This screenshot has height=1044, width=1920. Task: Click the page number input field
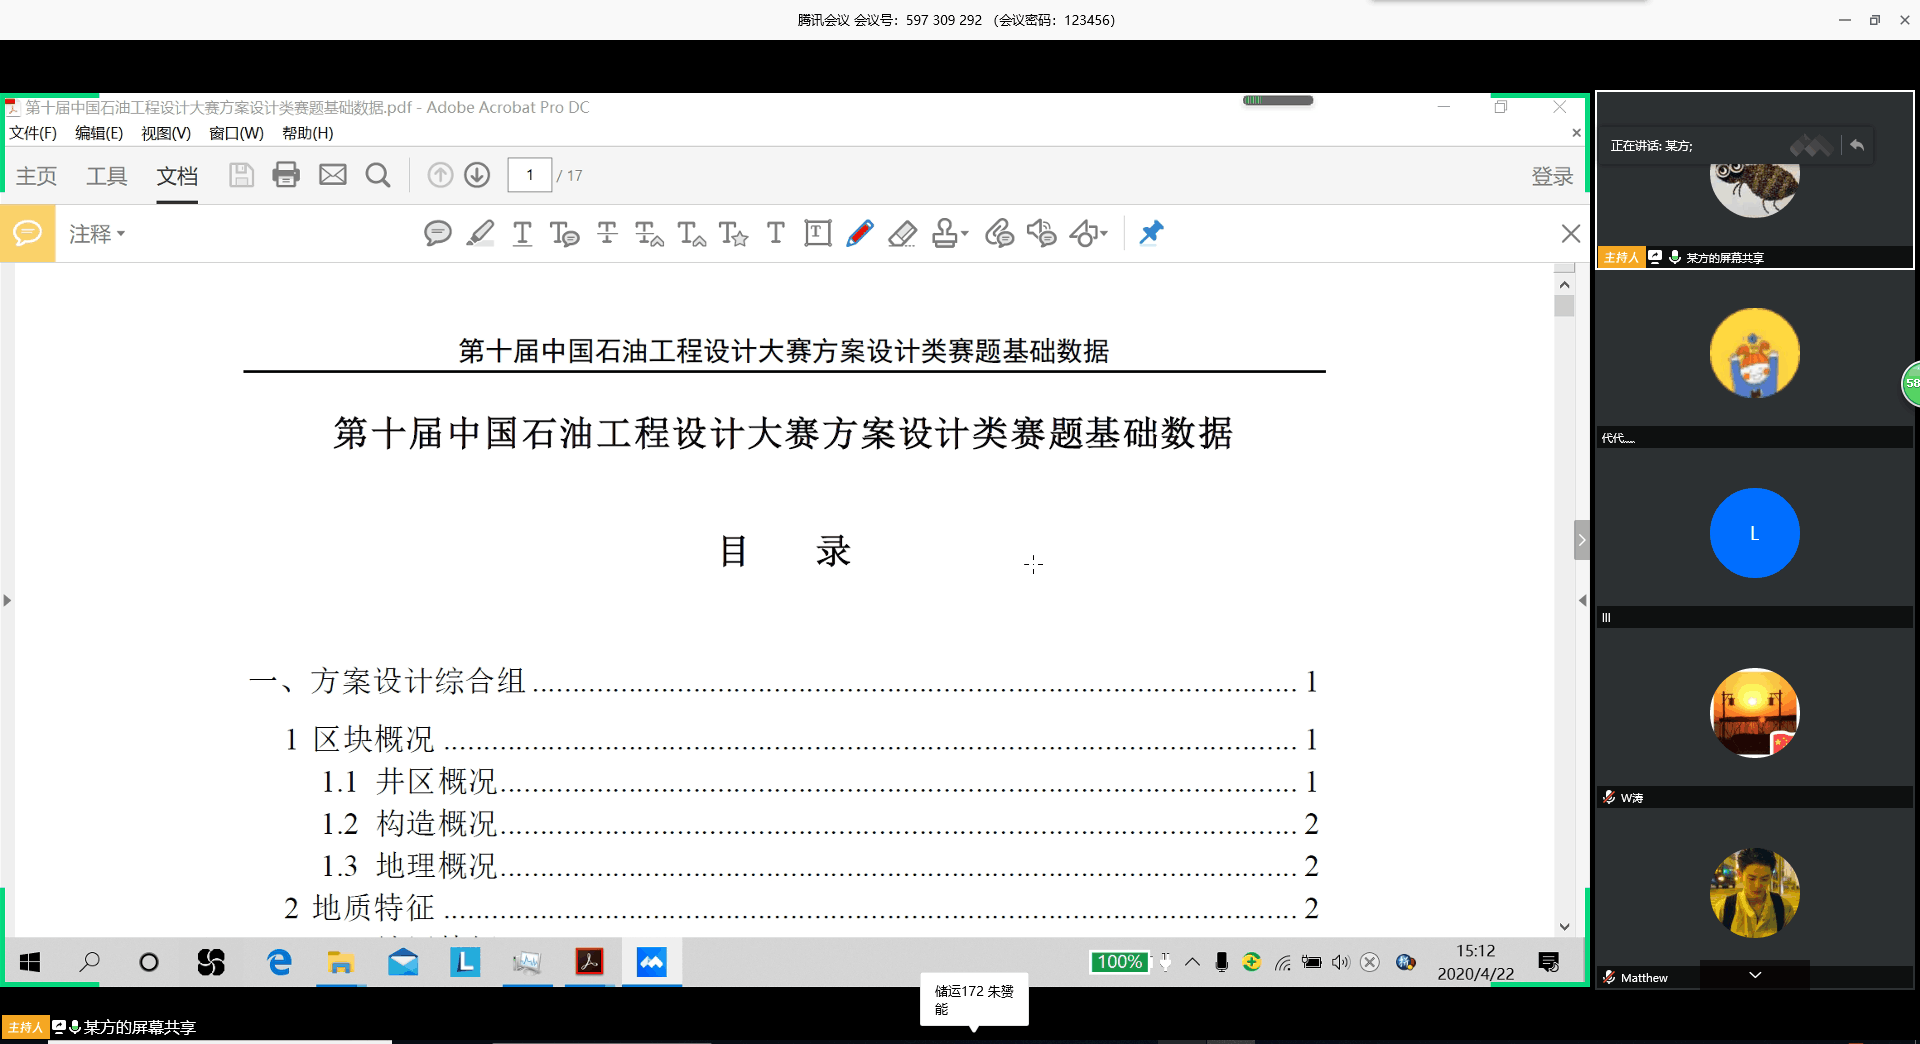[x=529, y=175]
